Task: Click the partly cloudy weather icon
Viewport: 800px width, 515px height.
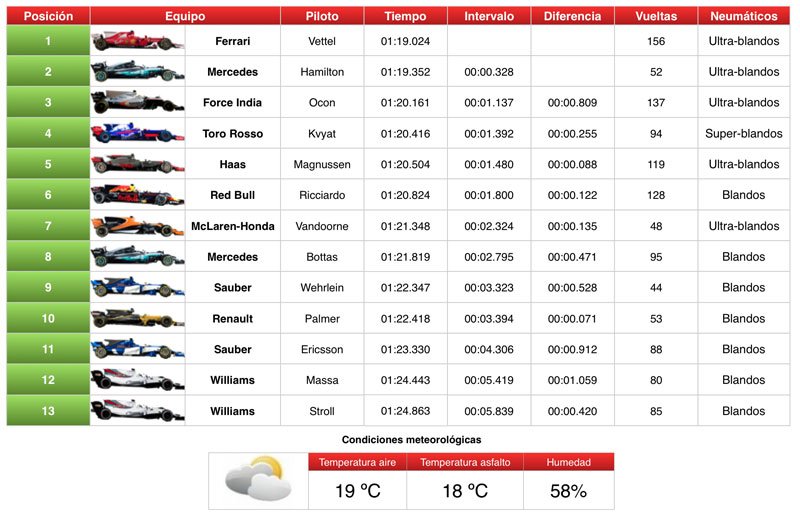Action: [x=258, y=480]
